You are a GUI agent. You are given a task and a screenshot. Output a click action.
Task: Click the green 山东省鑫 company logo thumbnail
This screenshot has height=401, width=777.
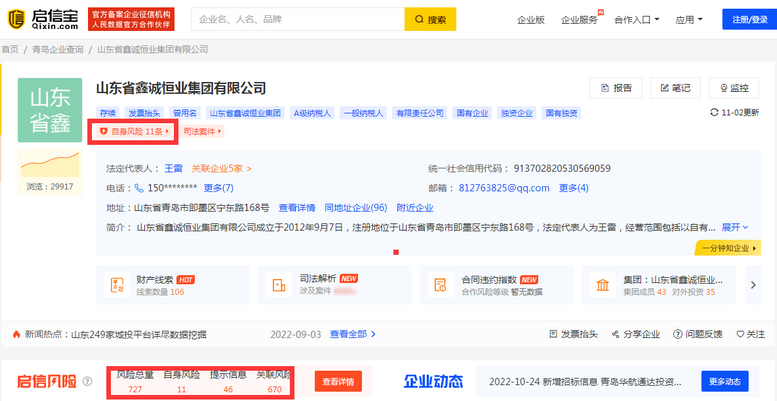pyautogui.click(x=50, y=110)
